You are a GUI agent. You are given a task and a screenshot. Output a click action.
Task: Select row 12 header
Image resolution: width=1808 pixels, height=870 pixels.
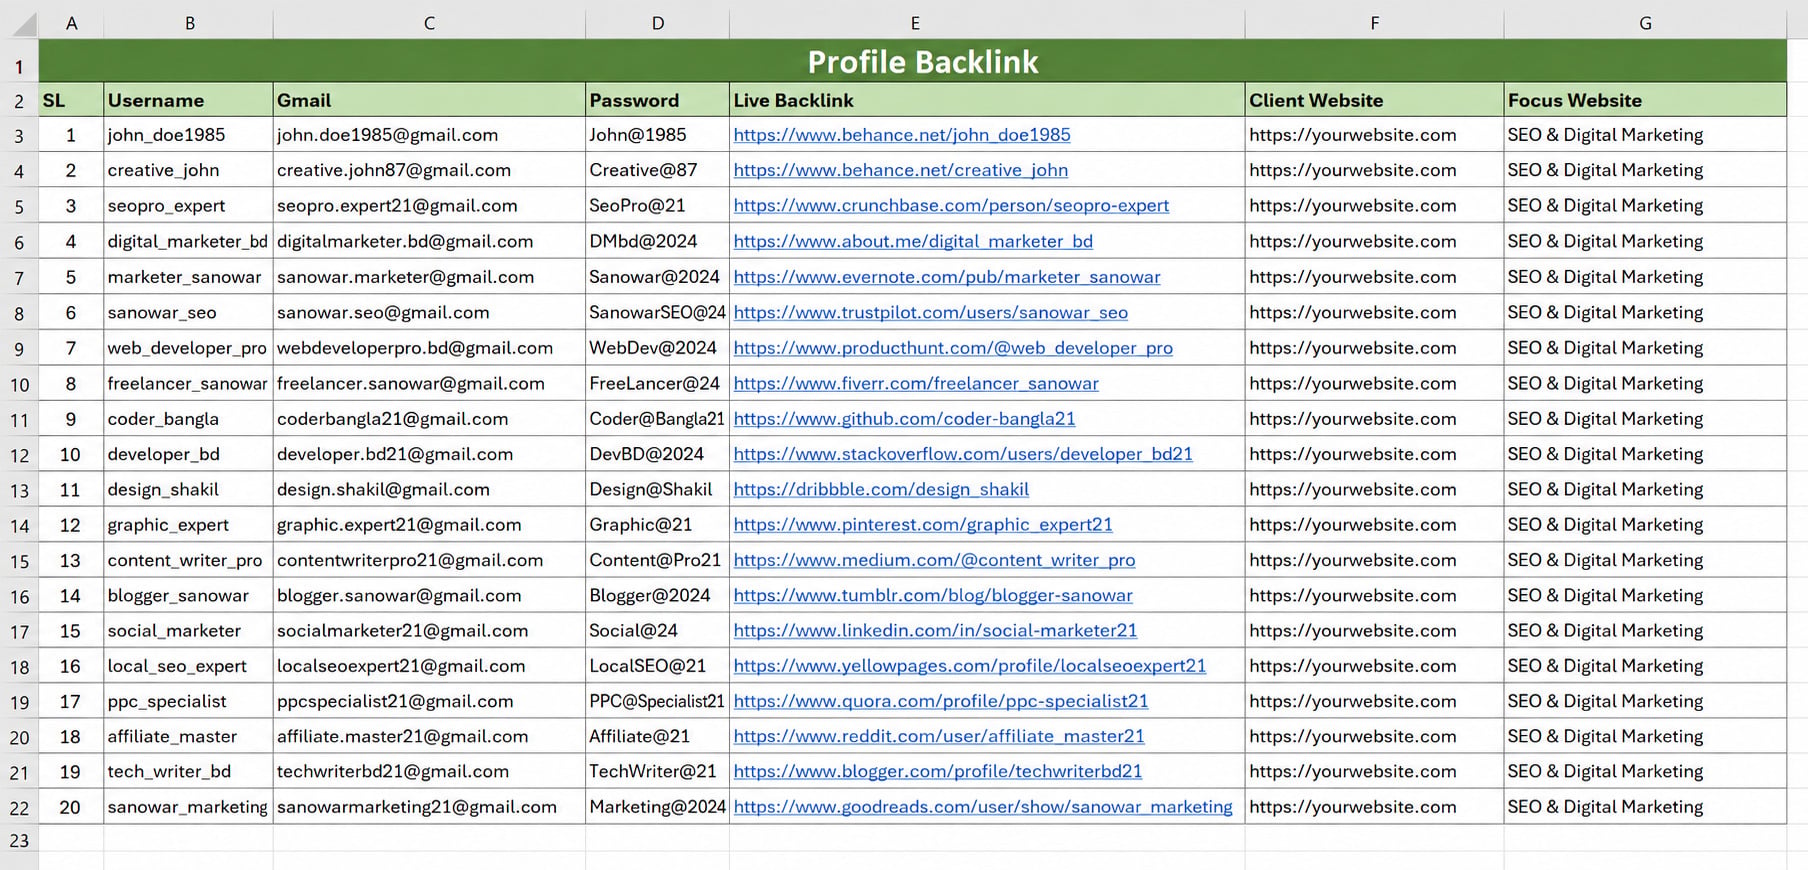pyautogui.click(x=19, y=455)
